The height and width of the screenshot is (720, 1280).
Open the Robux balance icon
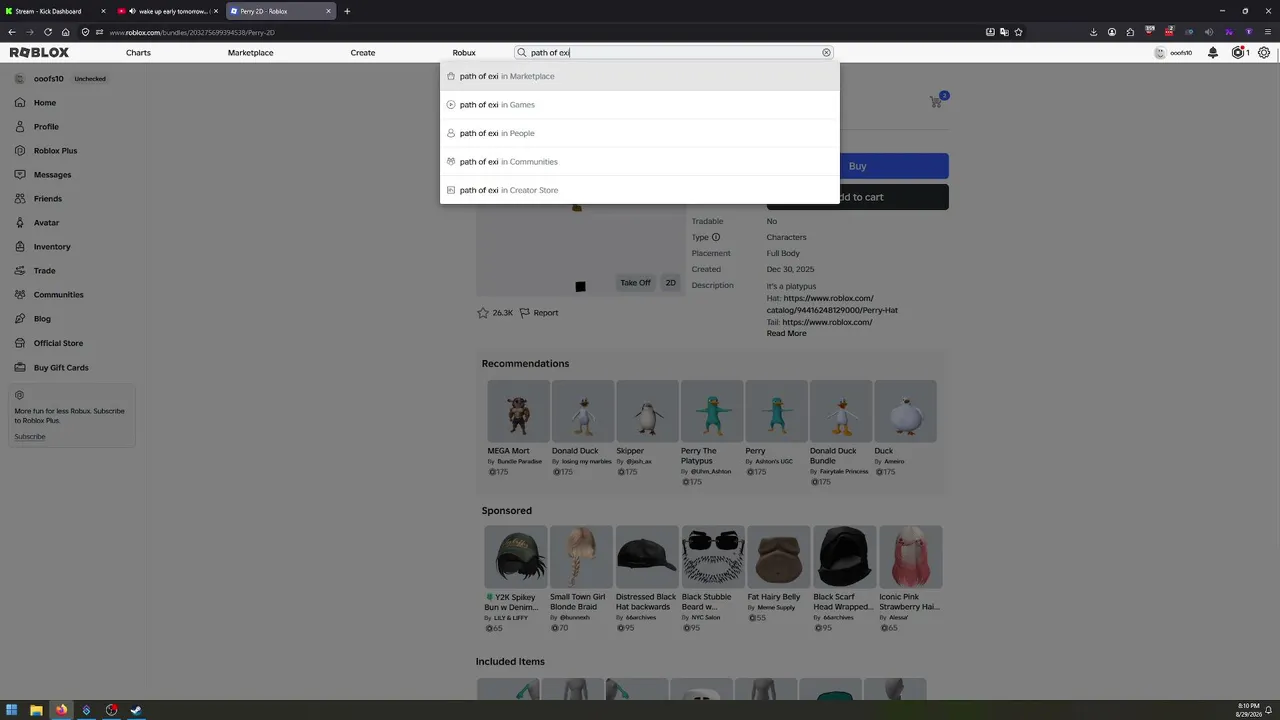pyautogui.click(x=1238, y=52)
